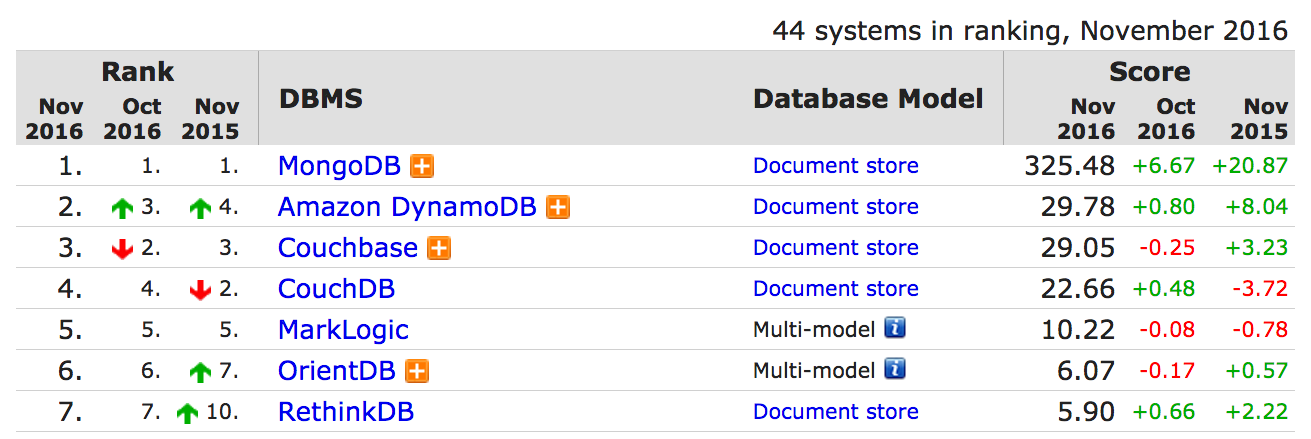
Task: Click the orange plus icon beside OrientDB
Action: (x=417, y=371)
